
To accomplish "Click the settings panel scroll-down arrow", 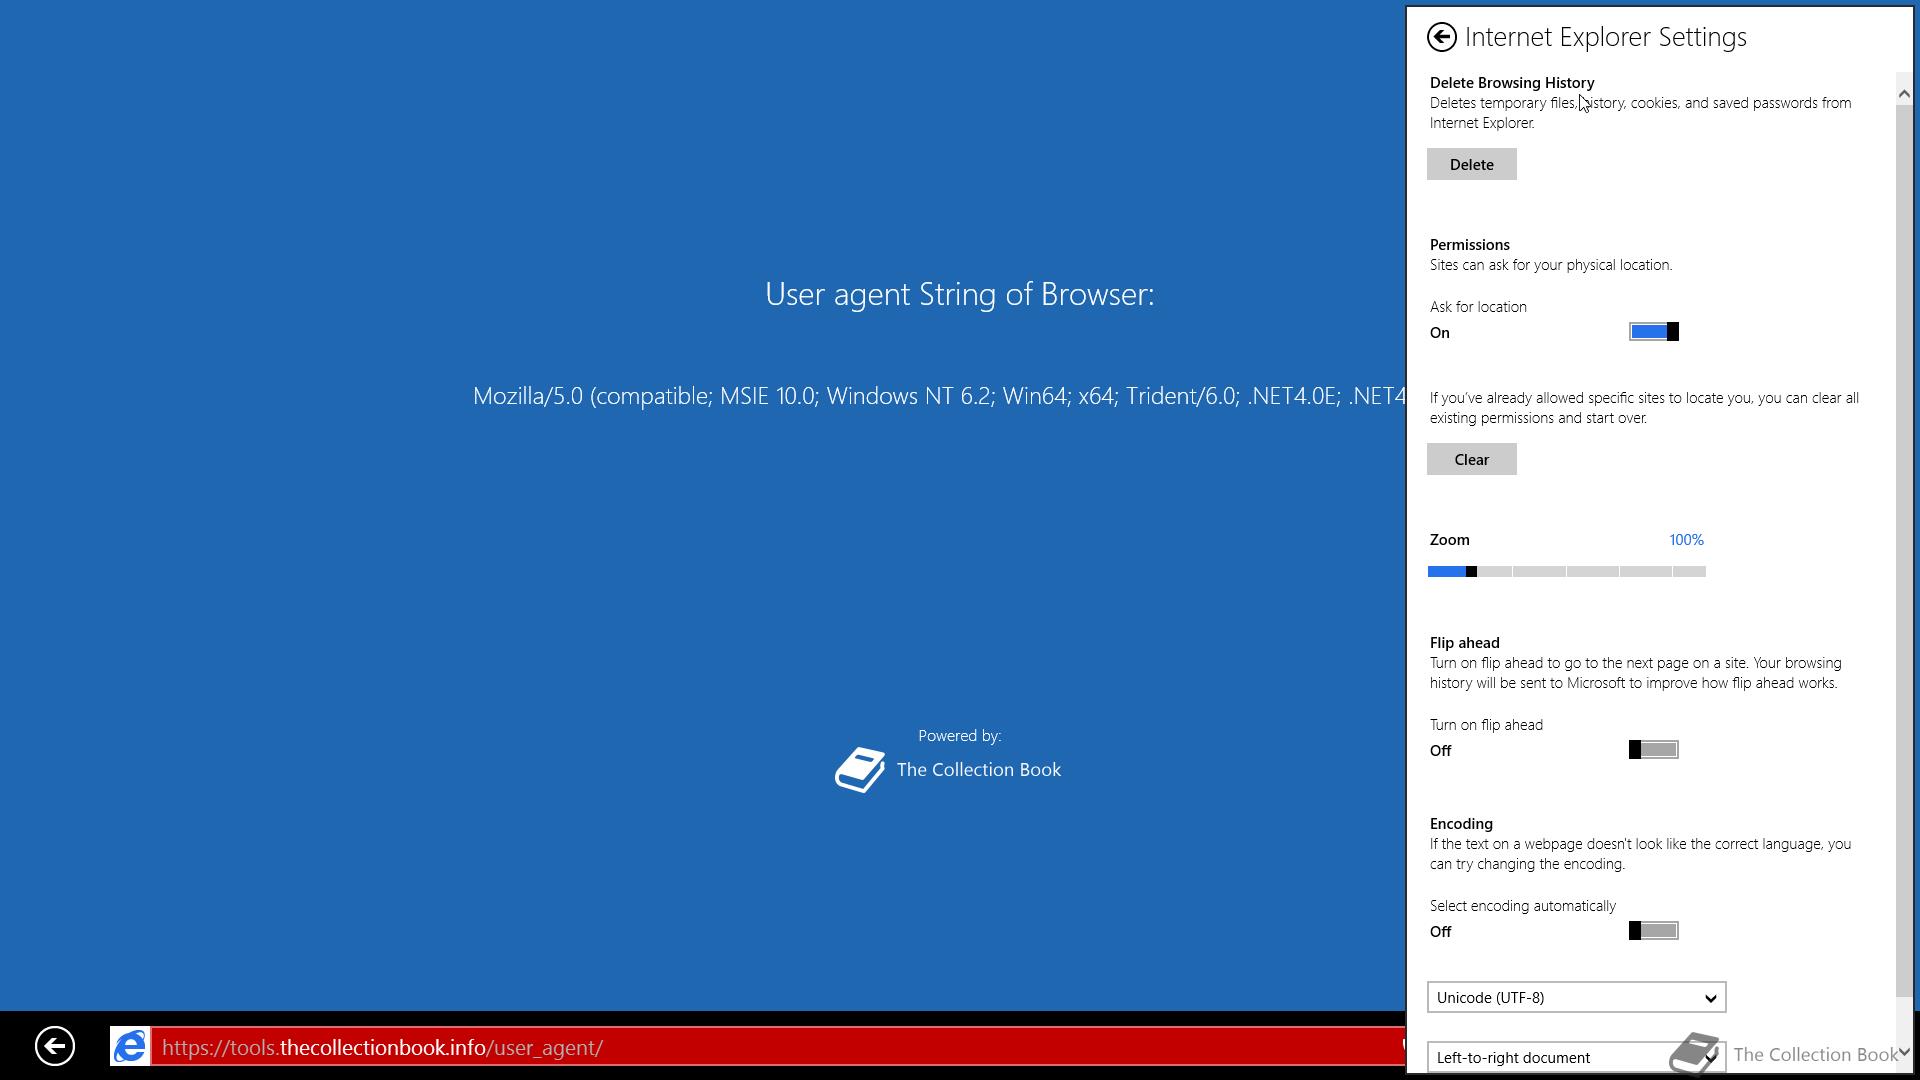I will (x=1904, y=1052).
